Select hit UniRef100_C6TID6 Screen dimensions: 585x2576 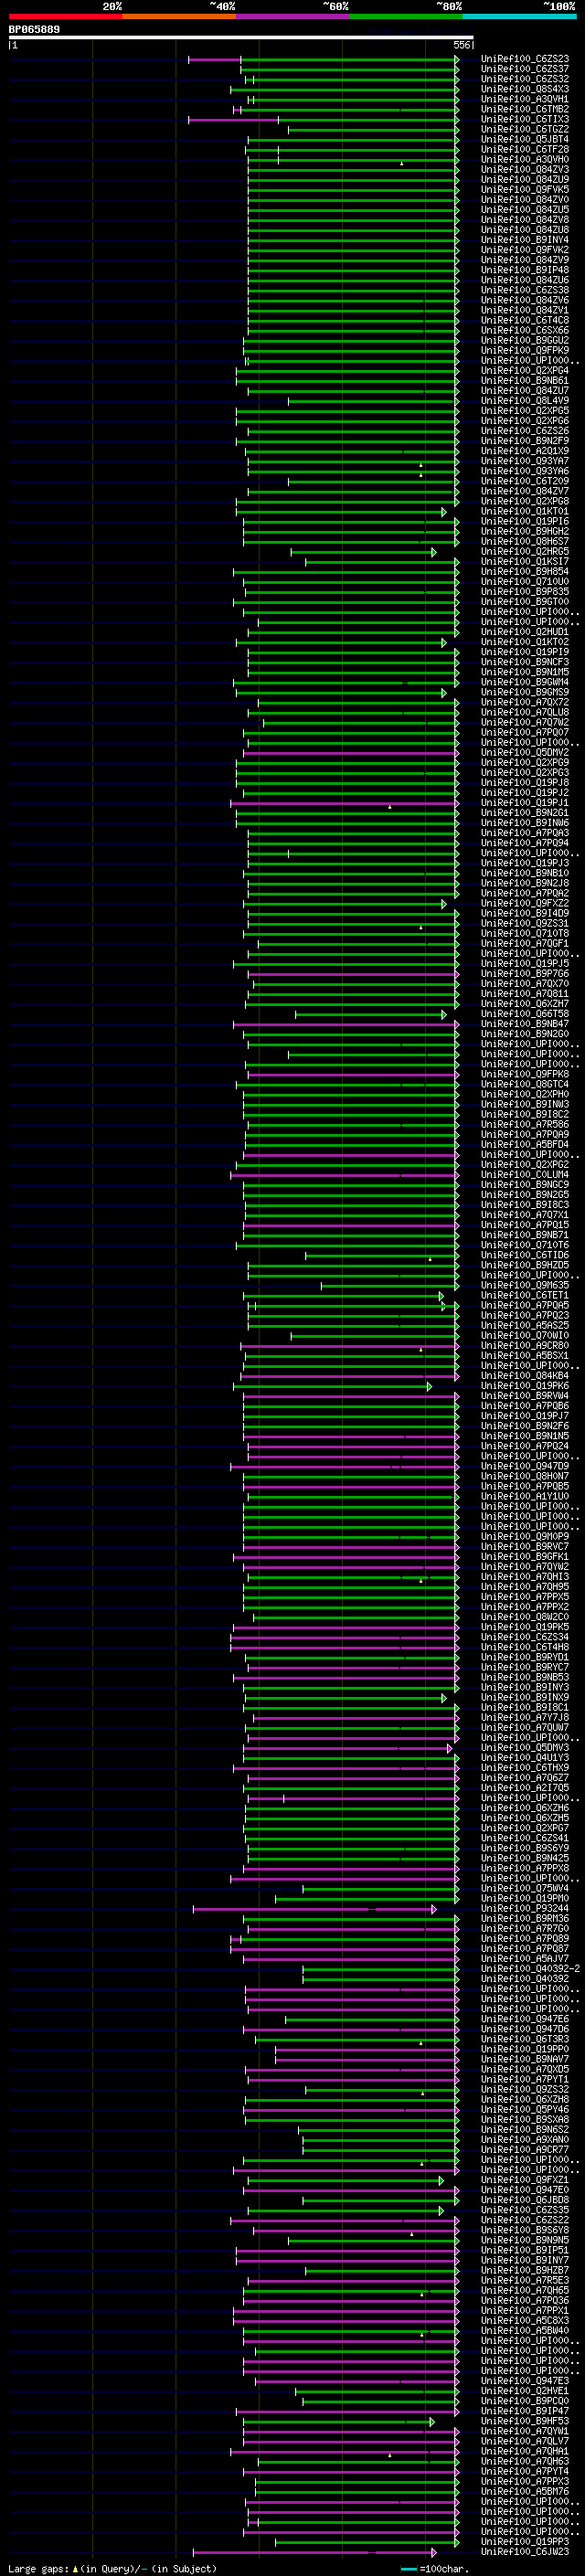tap(525, 1256)
